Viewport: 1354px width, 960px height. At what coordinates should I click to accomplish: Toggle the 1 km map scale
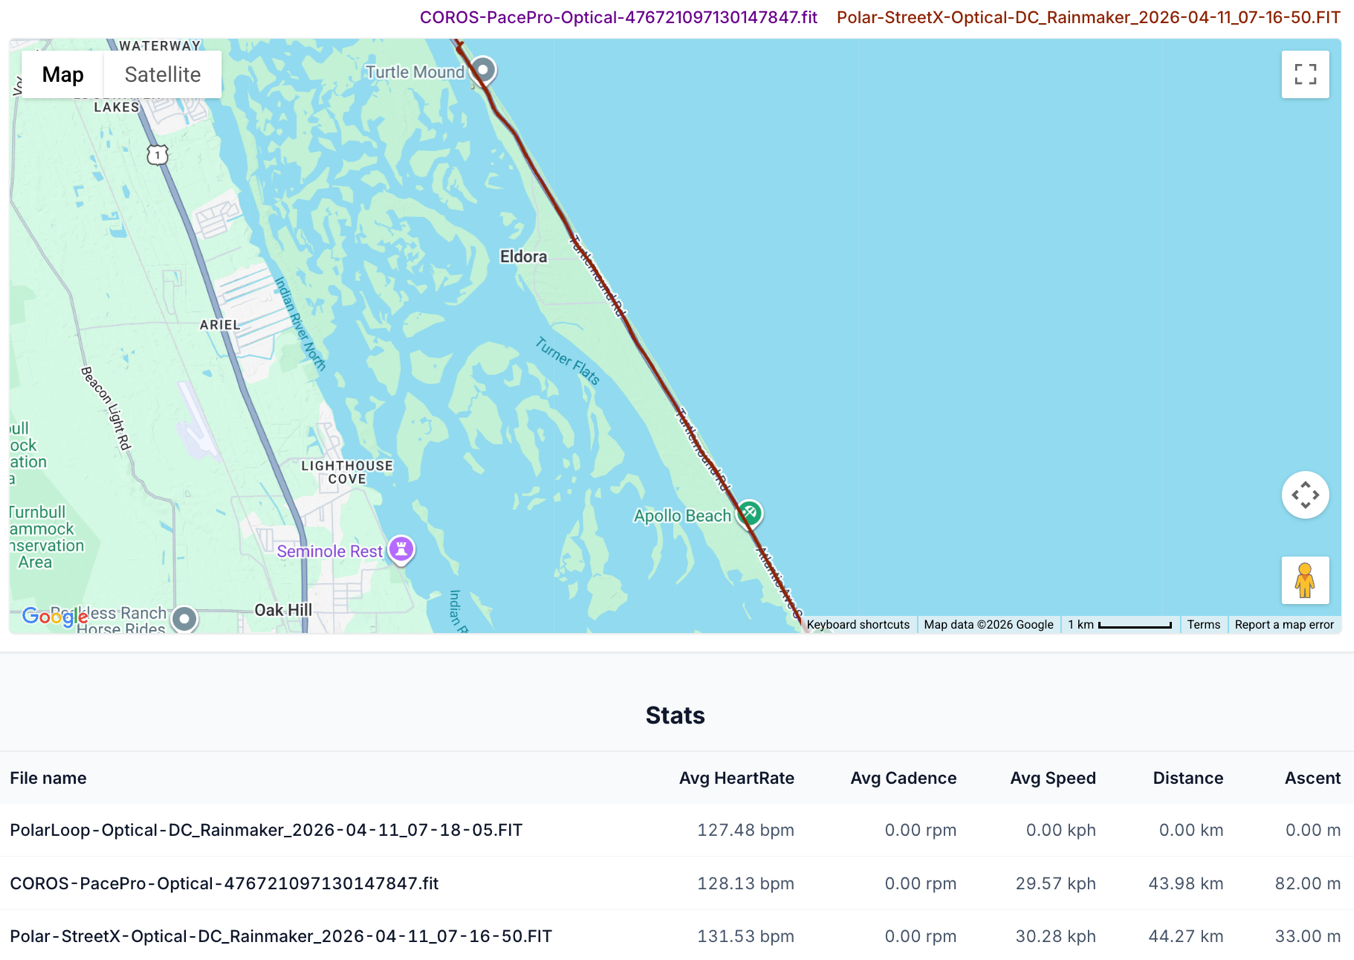(x=1119, y=625)
